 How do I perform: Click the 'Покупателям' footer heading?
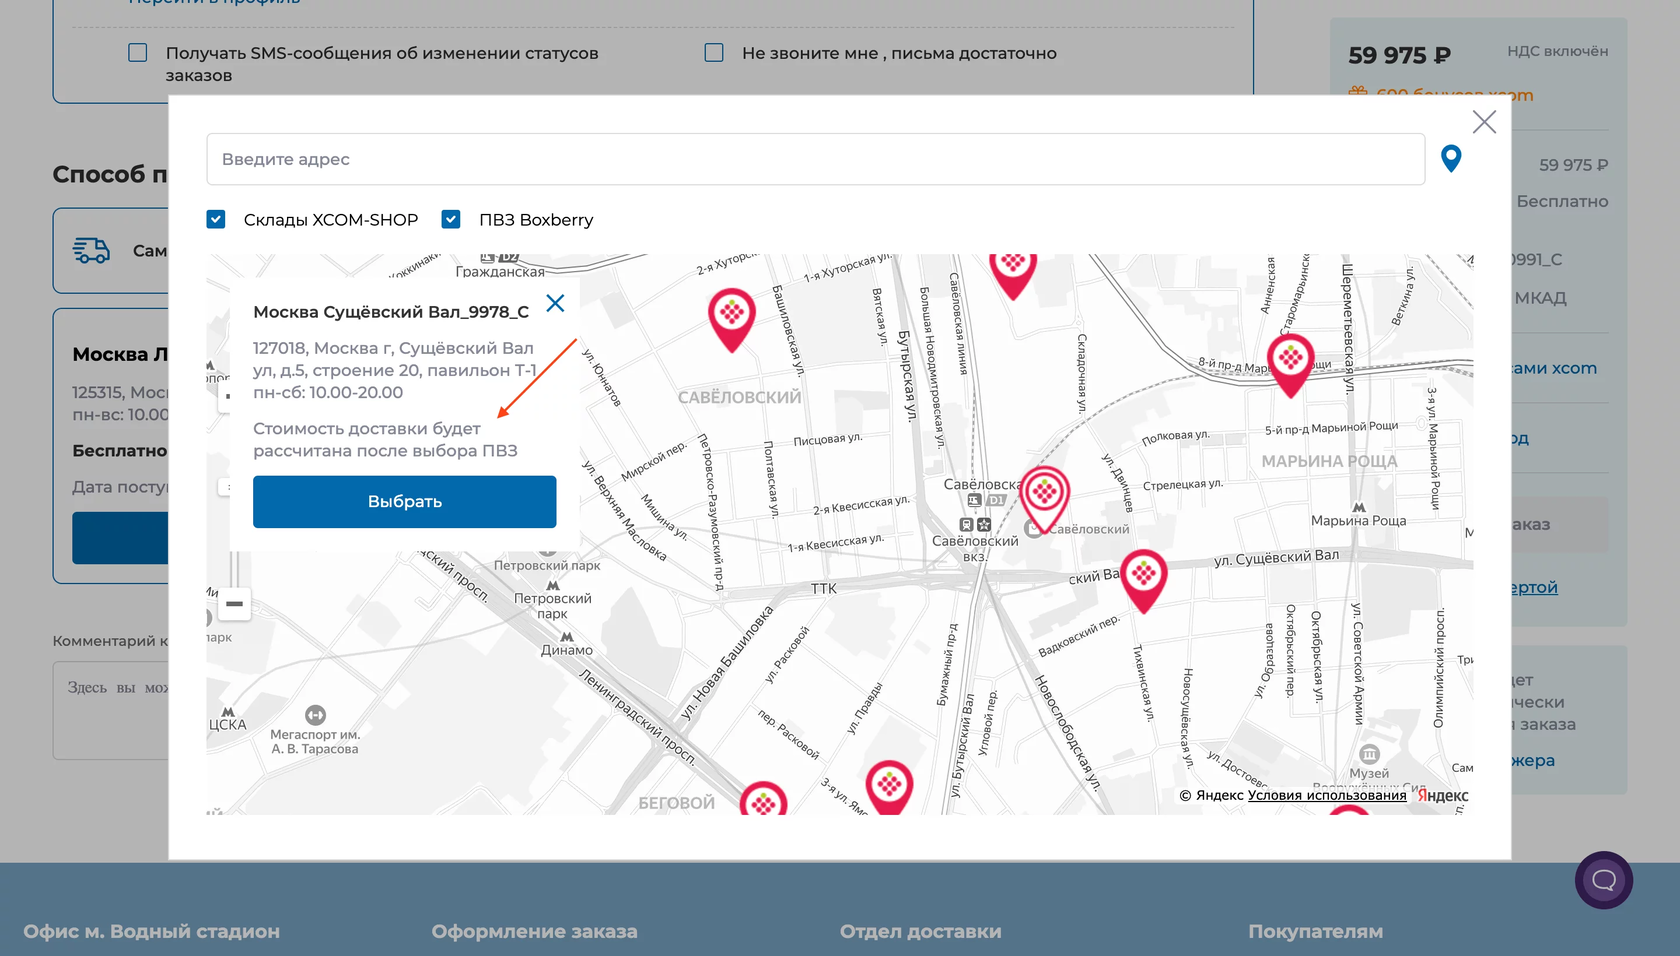[1315, 931]
